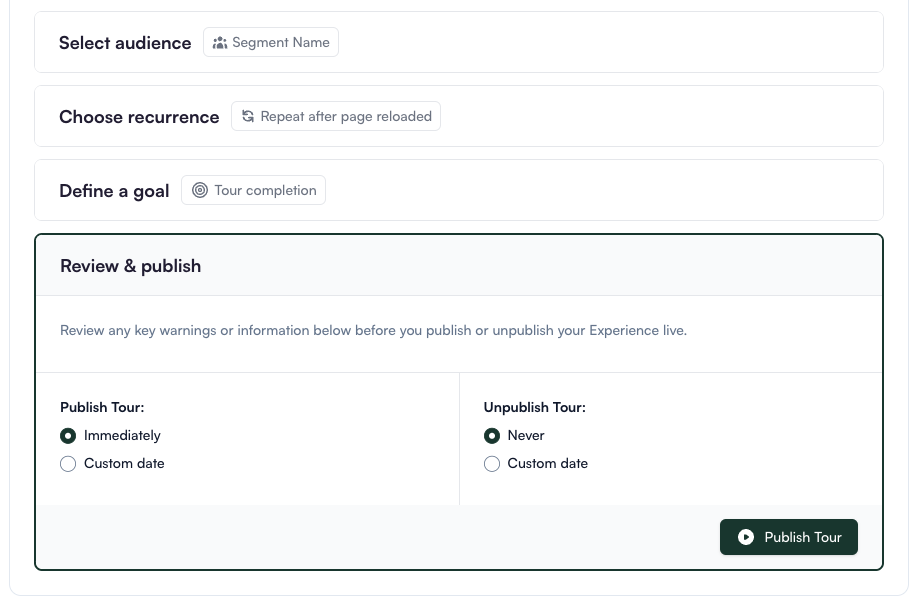Viewport: 921px width, 608px height.
Task: Select Immediately under Publish Tour
Action: pos(68,436)
